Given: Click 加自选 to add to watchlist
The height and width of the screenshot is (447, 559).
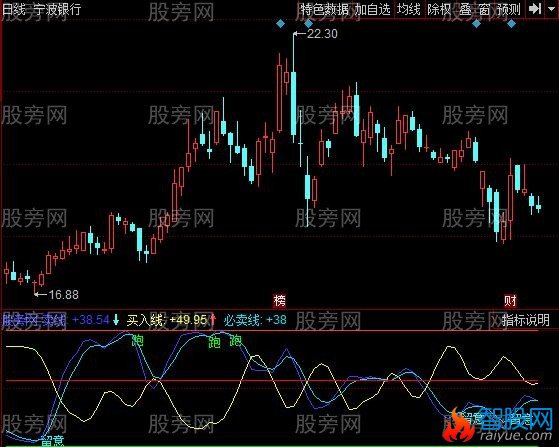Looking at the screenshot, I should (373, 9).
